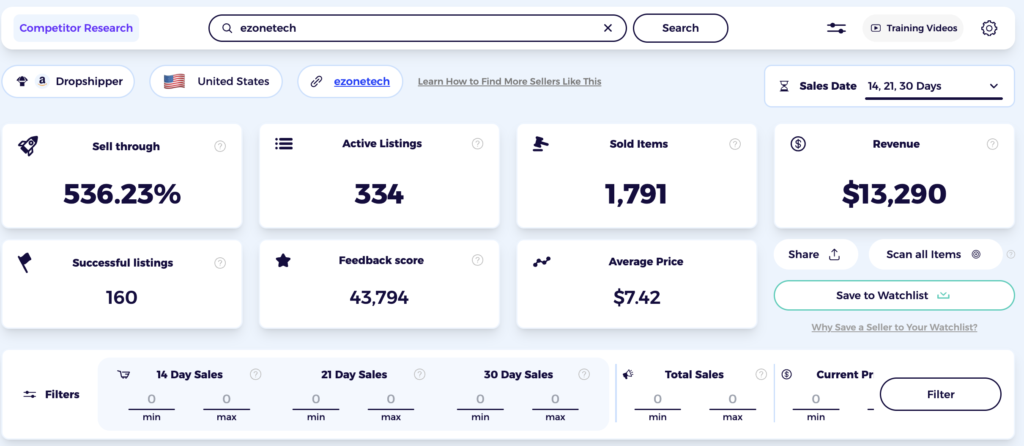Open the ezonetech seller link
This screenshot has height=446, width=1024.
point(362,82)
